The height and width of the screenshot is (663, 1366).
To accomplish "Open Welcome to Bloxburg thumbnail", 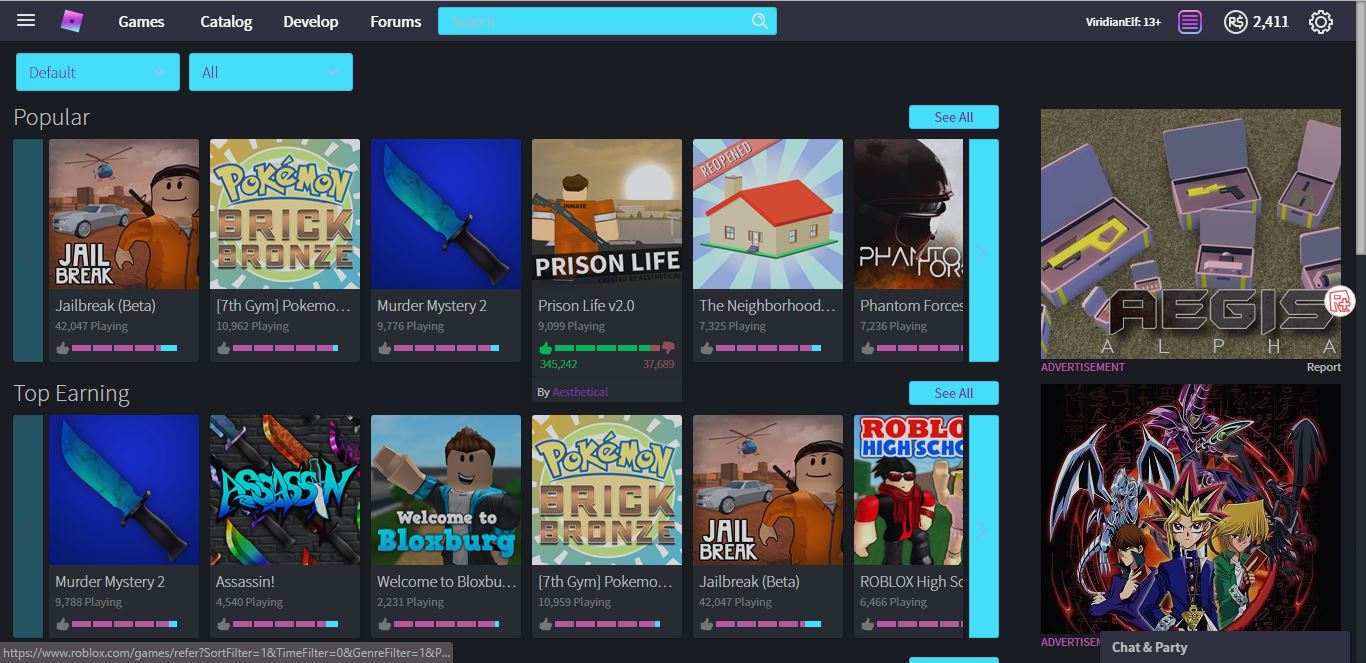I will (x=446, y=490).
